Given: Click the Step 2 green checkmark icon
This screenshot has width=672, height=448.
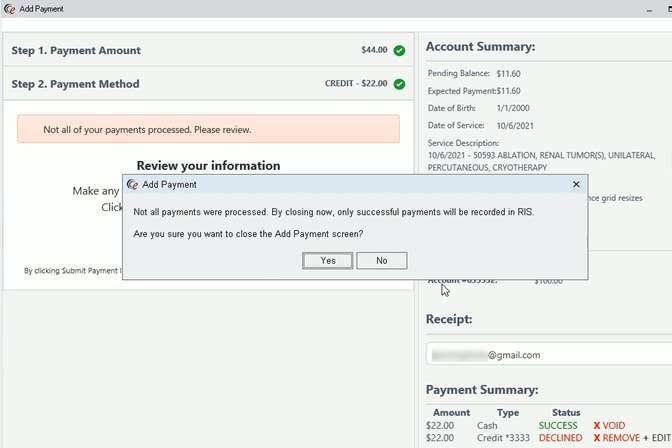Looking at the screenshot, I should (399, 84).
